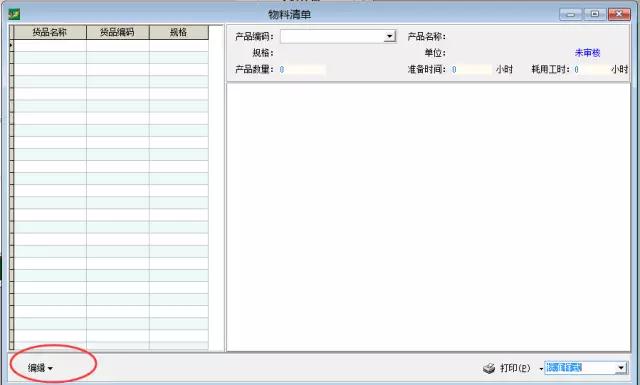This screenshot has height=385, width=640.
Task: Sort by the 货品名称 column header
Action: point(50,32)
